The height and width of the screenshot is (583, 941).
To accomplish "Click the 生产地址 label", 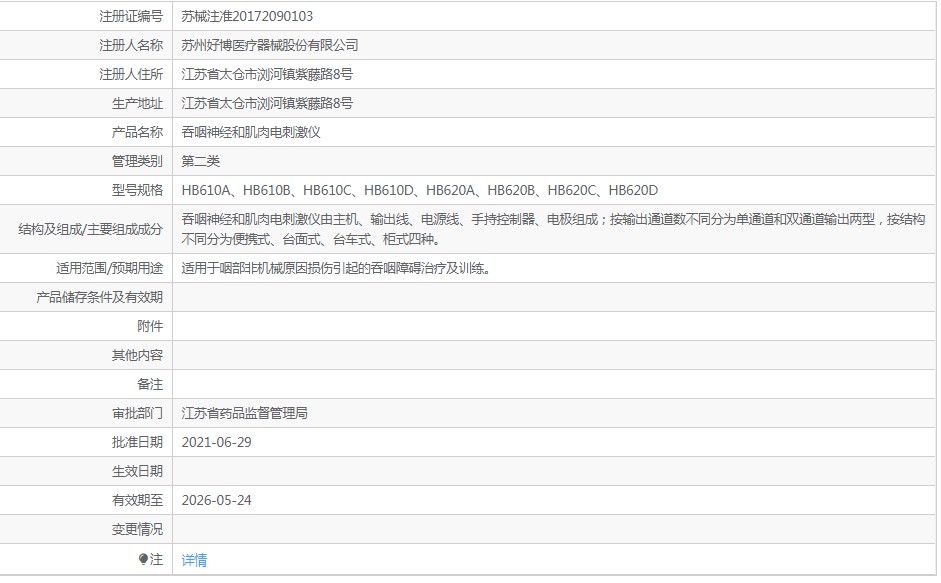I will 137,103.
